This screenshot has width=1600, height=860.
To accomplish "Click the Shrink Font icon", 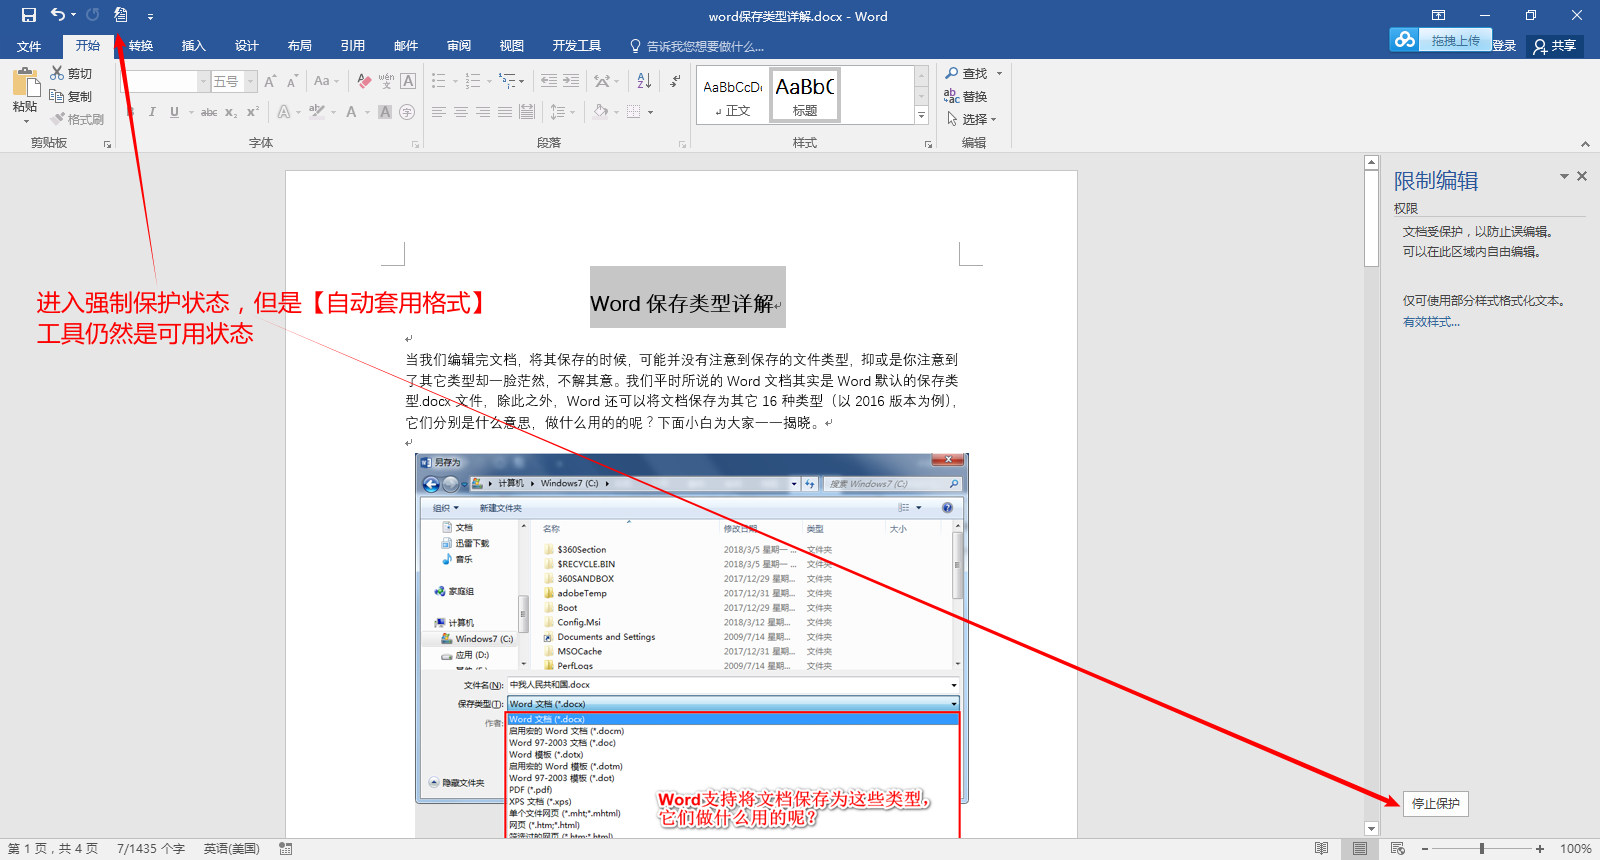I will [292, 81].
